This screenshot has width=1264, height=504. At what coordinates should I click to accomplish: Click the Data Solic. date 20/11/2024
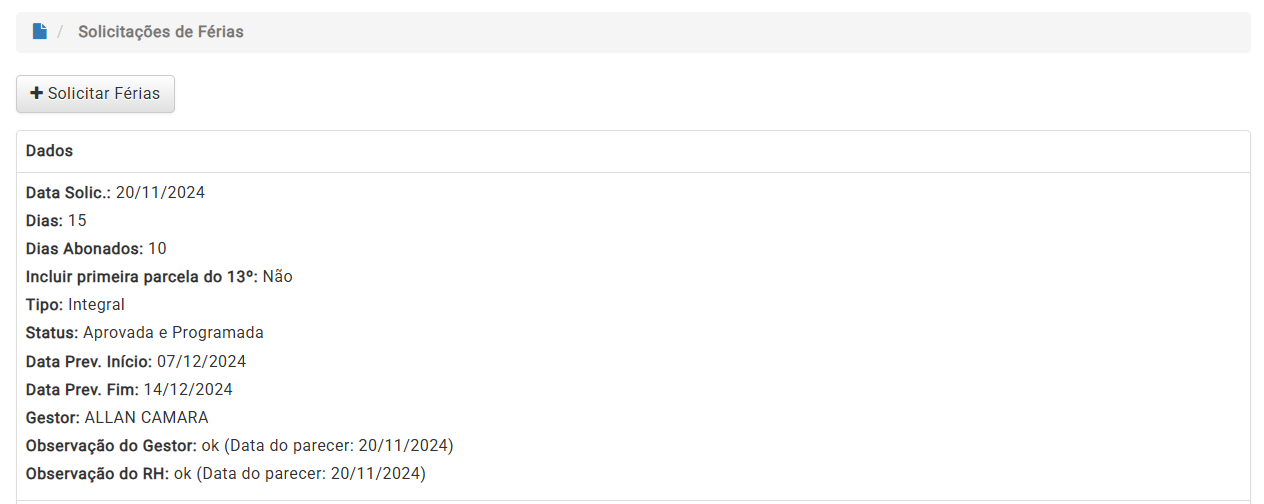(x=160, y=192)
